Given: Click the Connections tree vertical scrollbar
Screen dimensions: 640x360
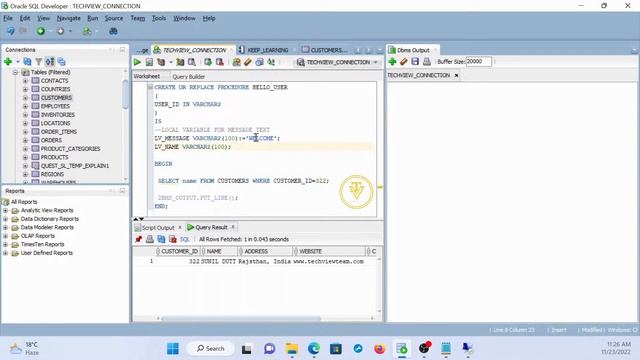Looking at the screenshot, I should (x=125, y=94).
